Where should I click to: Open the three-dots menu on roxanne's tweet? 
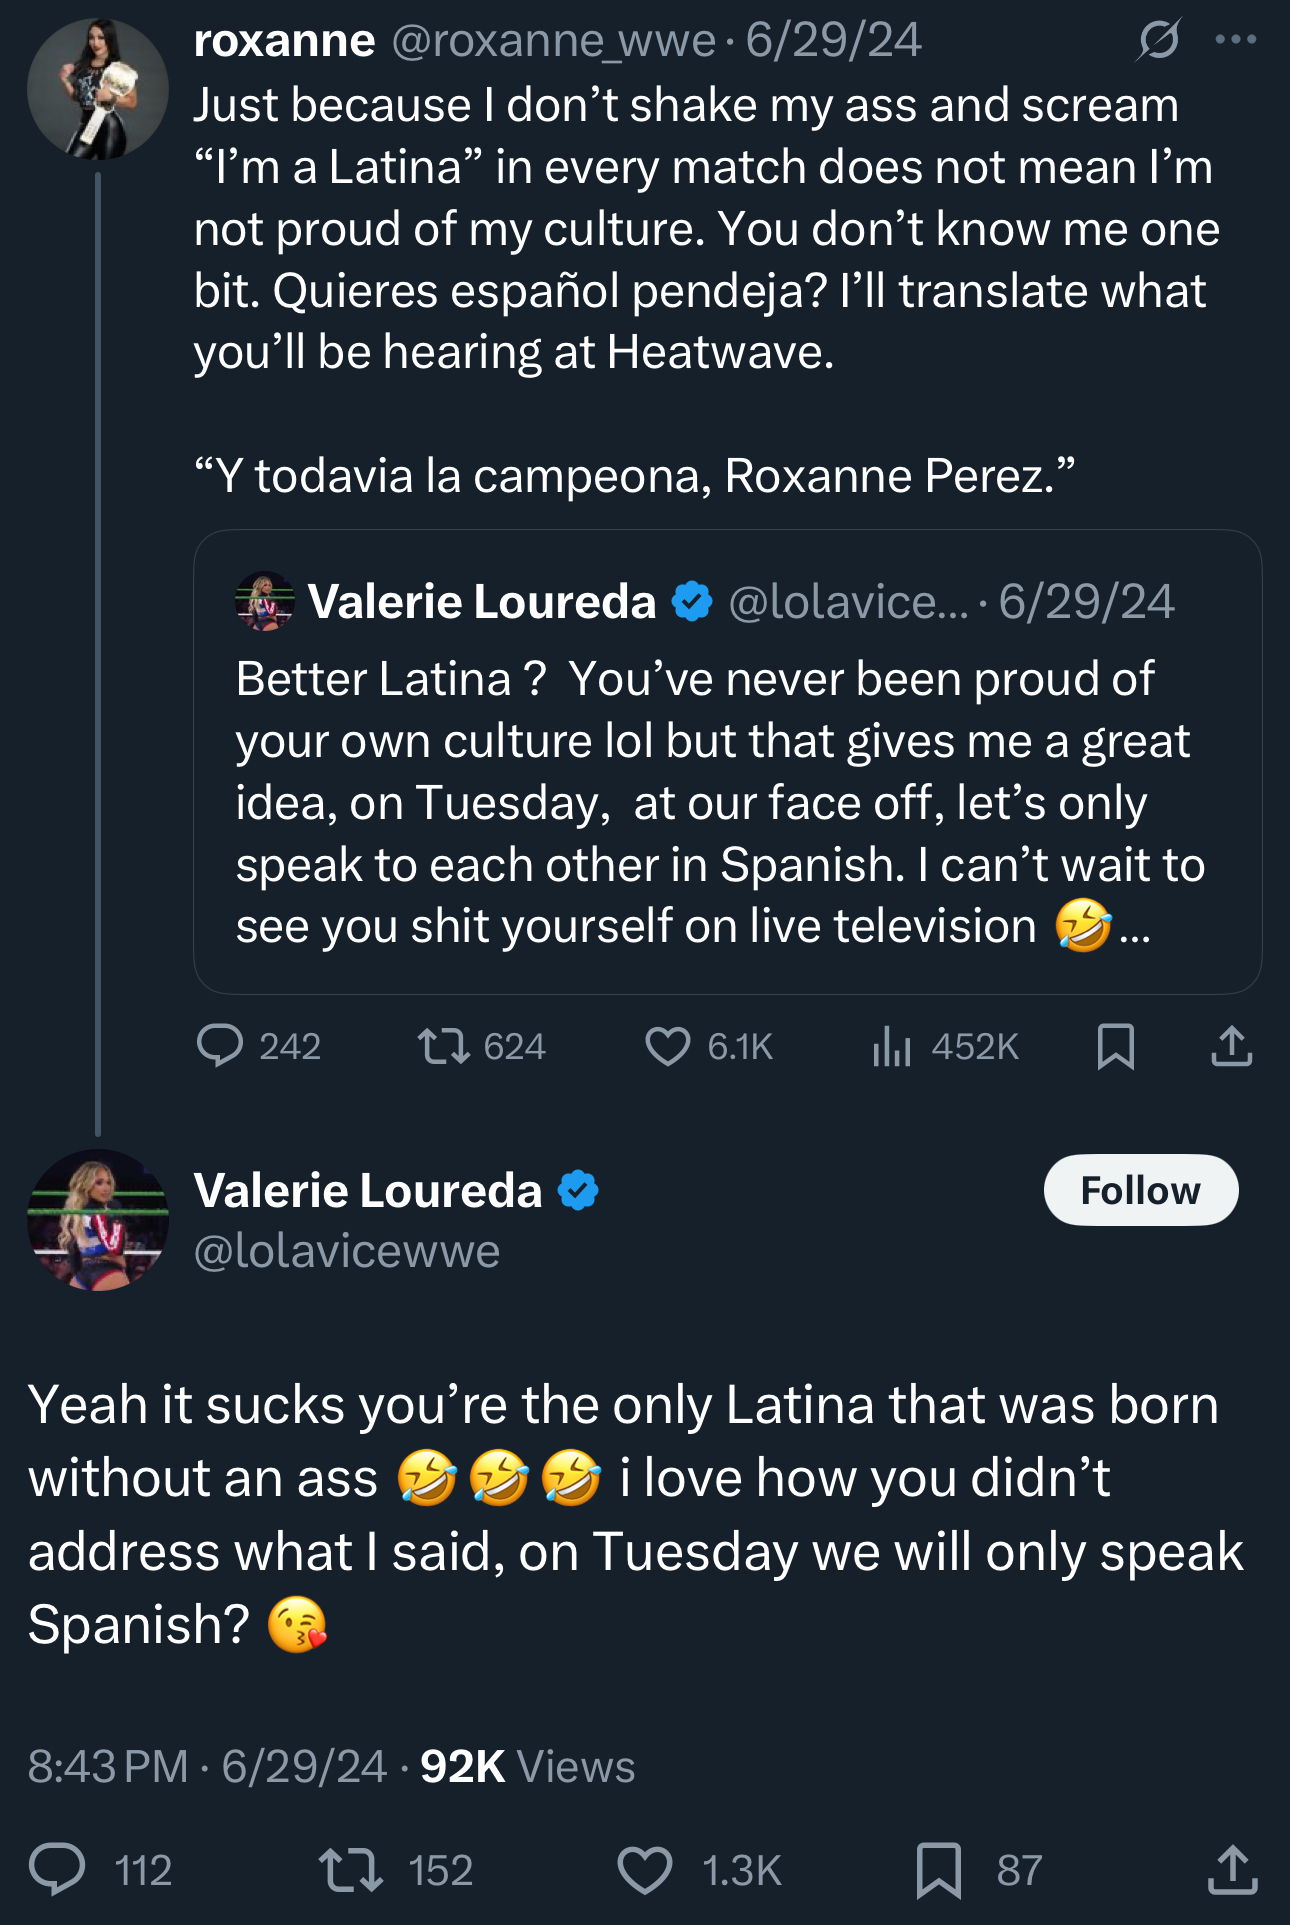[x=1235, y=40]
